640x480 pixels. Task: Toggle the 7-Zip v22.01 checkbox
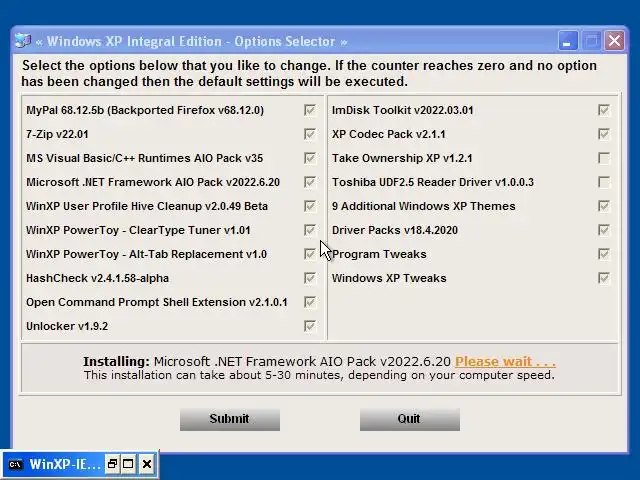tap(309, 134)
